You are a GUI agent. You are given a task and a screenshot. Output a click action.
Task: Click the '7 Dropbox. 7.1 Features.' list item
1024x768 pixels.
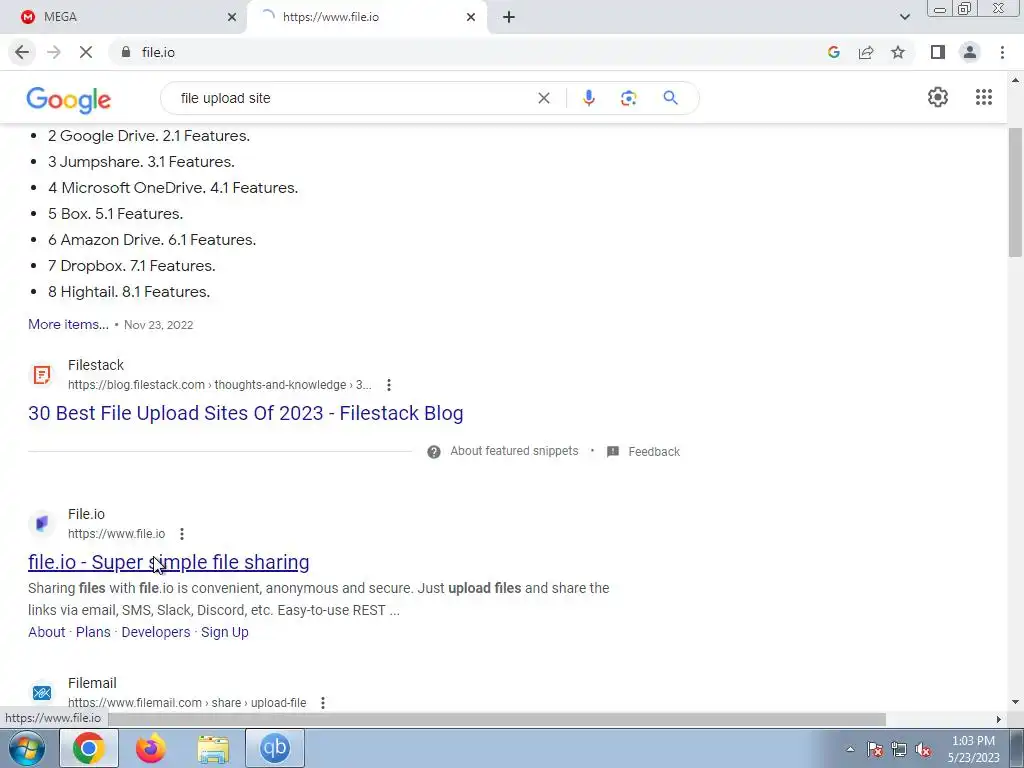coord(131,266)
